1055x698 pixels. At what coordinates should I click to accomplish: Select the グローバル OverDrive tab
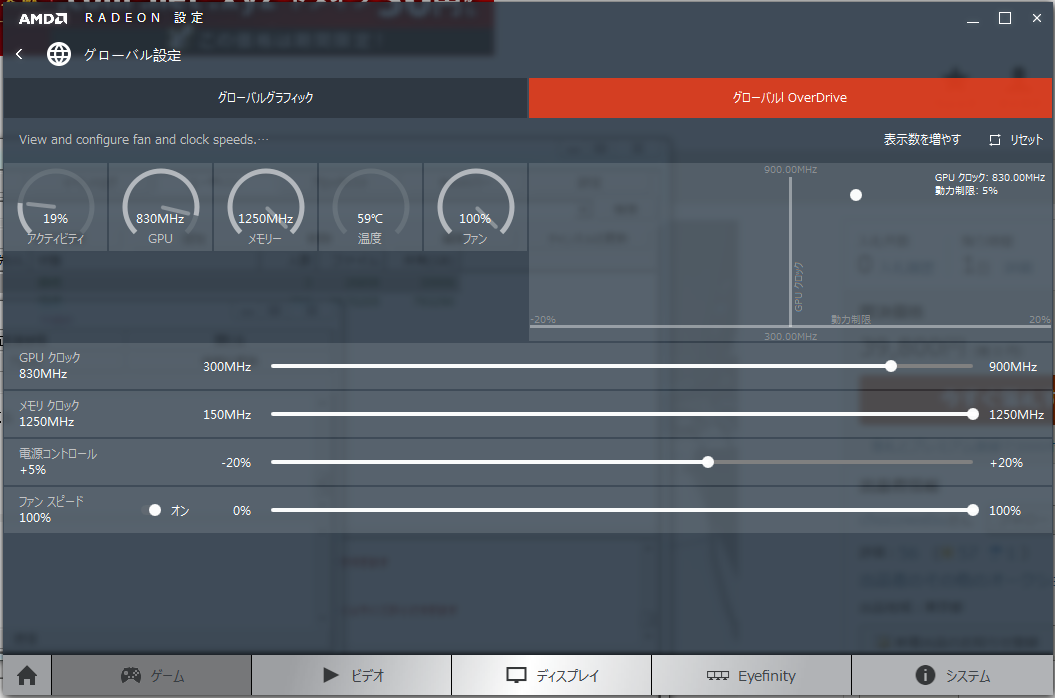pyautogui.click(x=790, y=98)
